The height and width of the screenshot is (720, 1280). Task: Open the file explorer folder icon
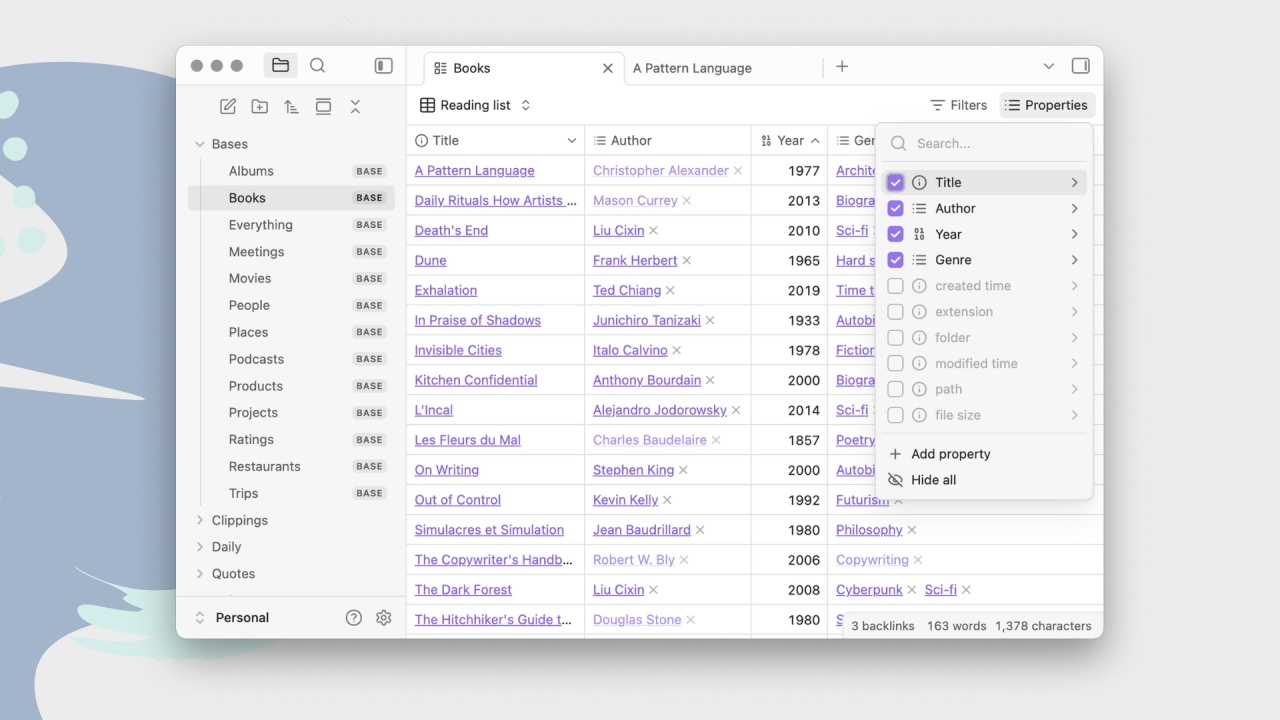(x=280, y=65)
